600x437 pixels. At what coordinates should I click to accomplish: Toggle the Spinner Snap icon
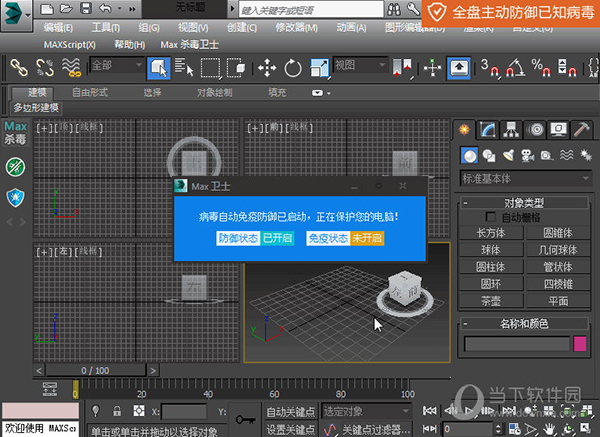tap(567, 68)
